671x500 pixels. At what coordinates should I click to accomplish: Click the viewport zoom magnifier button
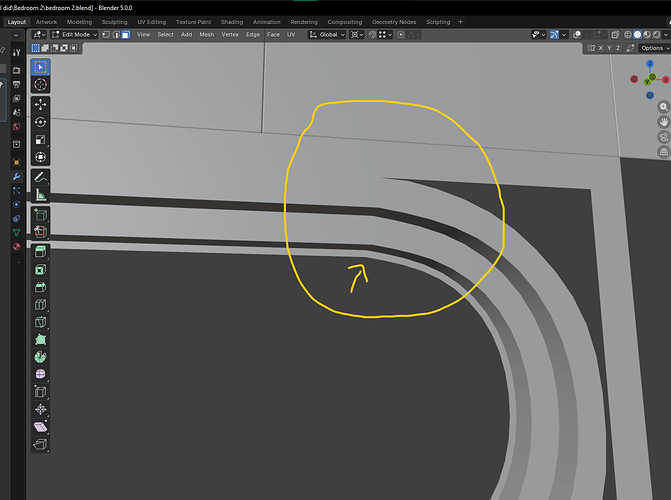pos(664,107)
